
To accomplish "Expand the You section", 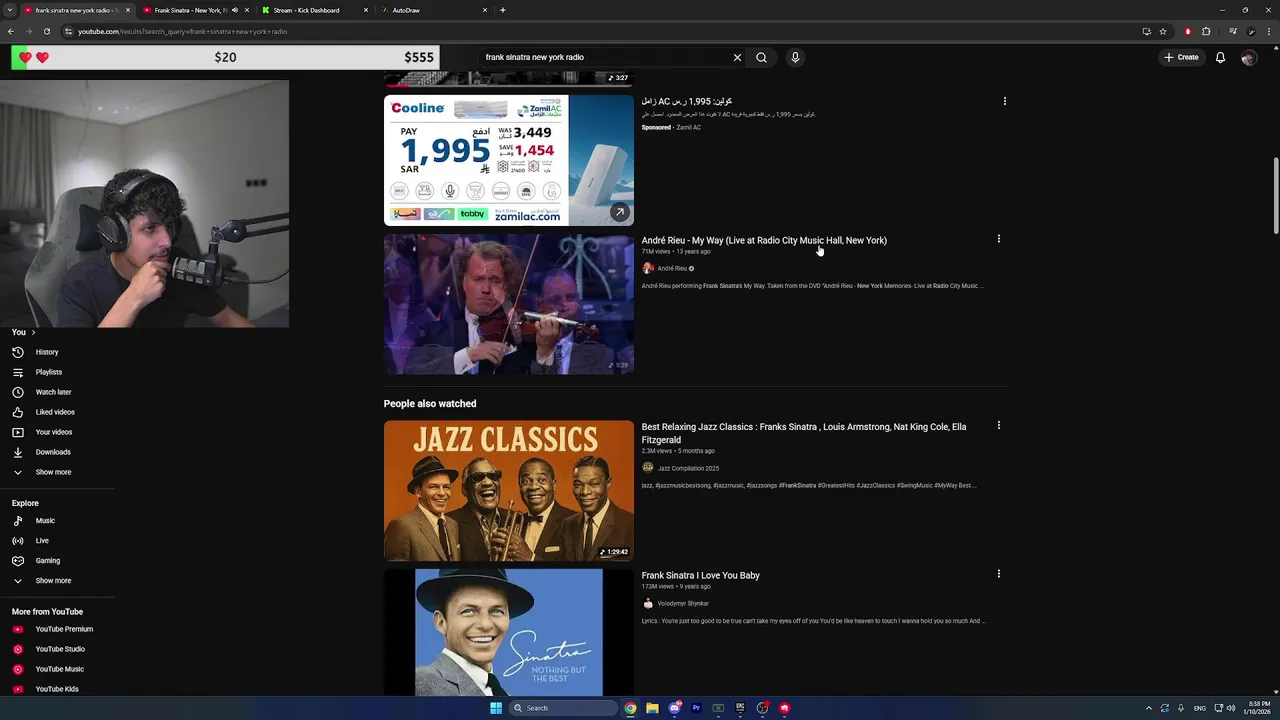I will [24, 332].
